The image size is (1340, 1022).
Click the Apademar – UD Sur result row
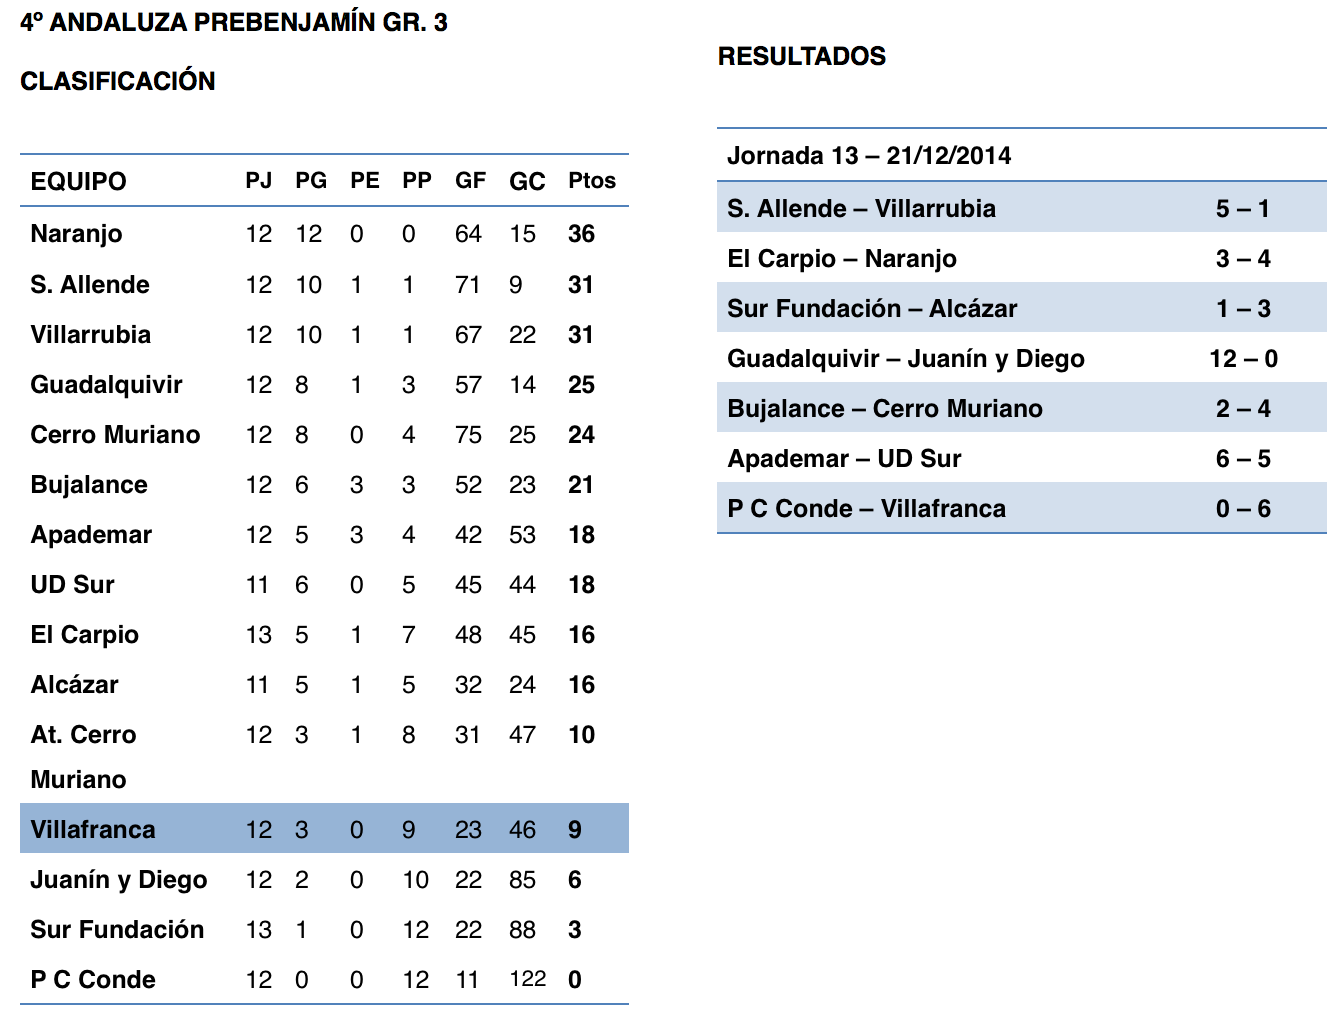(x=1022, y=458)
